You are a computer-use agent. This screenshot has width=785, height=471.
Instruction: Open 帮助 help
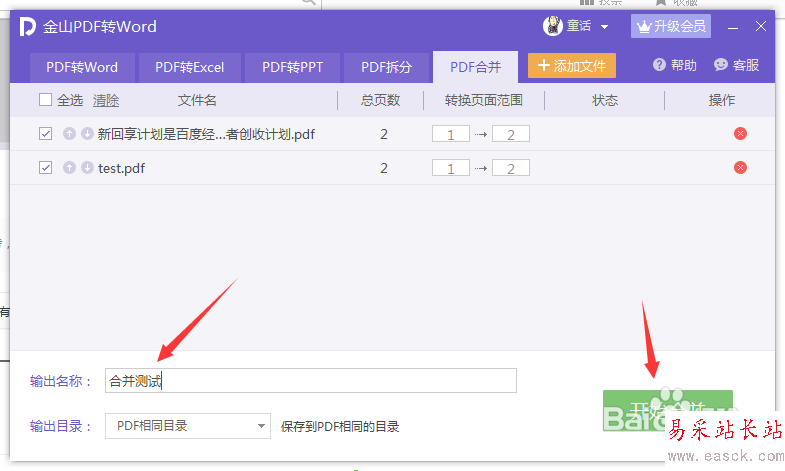coord(674,65)
